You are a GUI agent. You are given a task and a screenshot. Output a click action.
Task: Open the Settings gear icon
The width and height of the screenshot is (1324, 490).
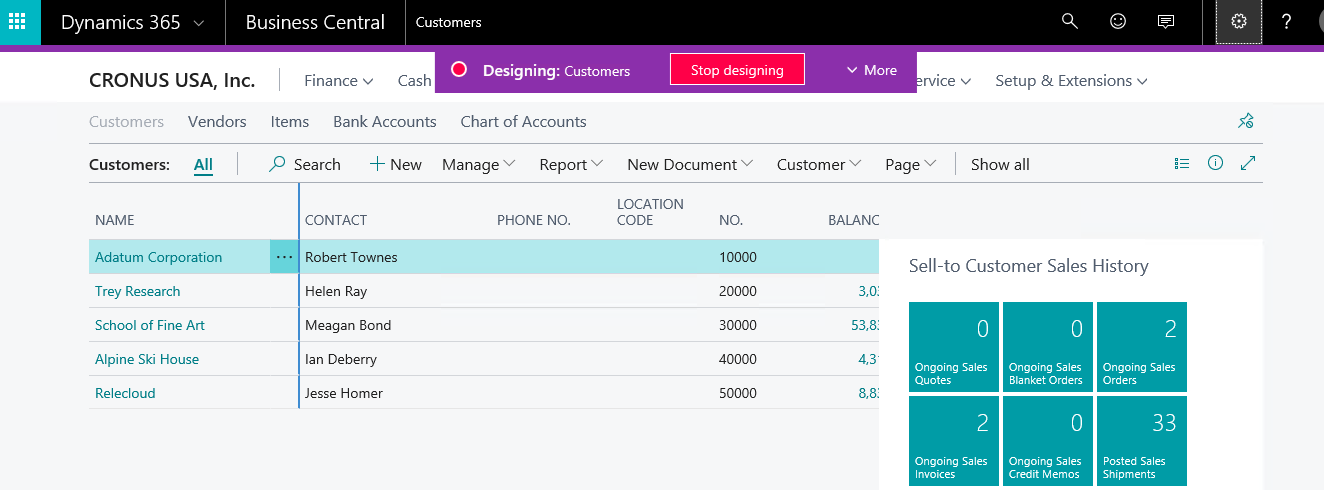point(1239,22)
